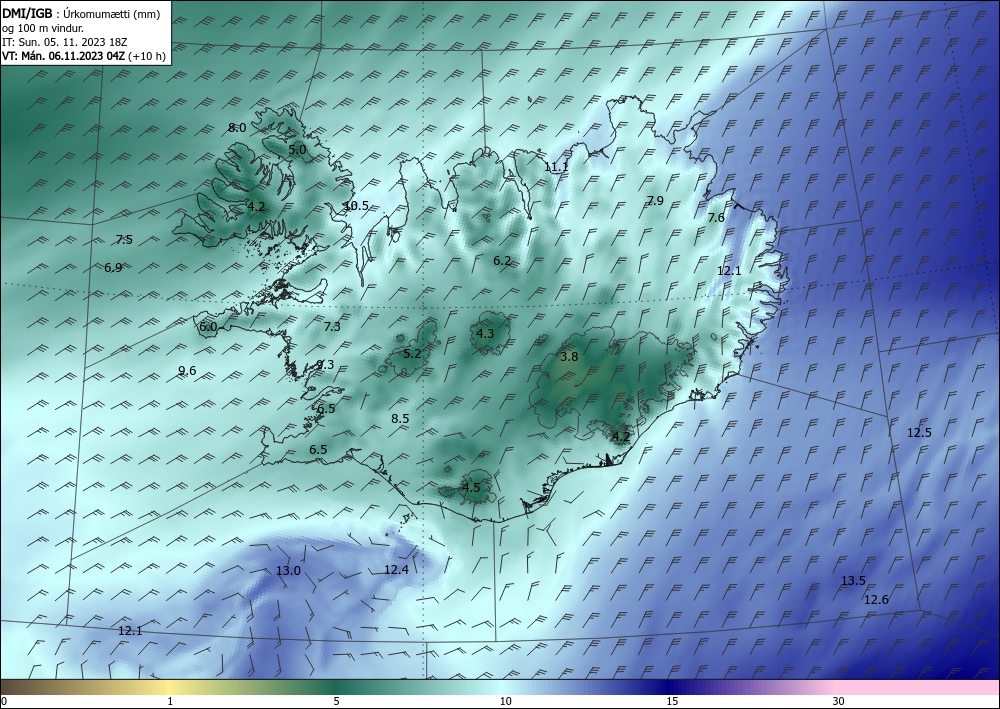Click the 9.3 value label
1000x709 pixels.
pyautogui.click(x=325, y=365)
